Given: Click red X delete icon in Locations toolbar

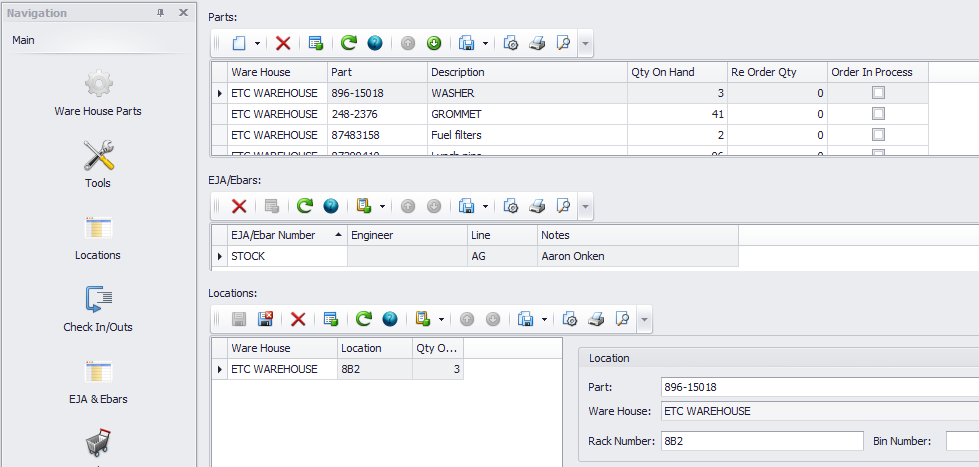Looking at the screenshot, I should coord(298,319).
